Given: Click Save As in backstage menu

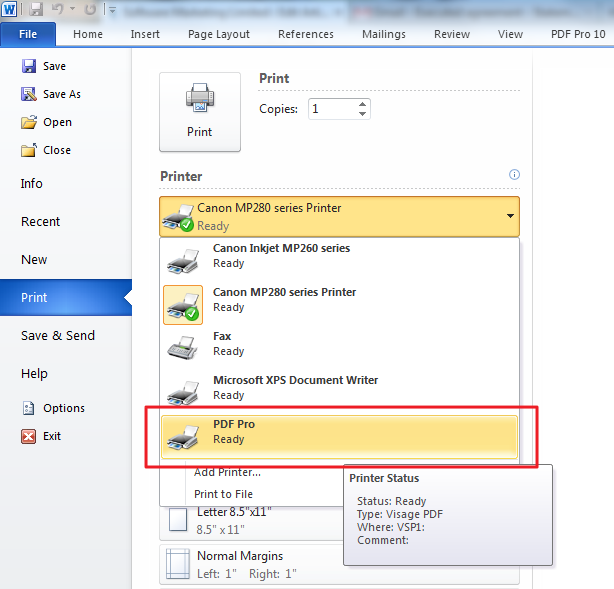Looking at the screenshot, I should click(61, 94).
